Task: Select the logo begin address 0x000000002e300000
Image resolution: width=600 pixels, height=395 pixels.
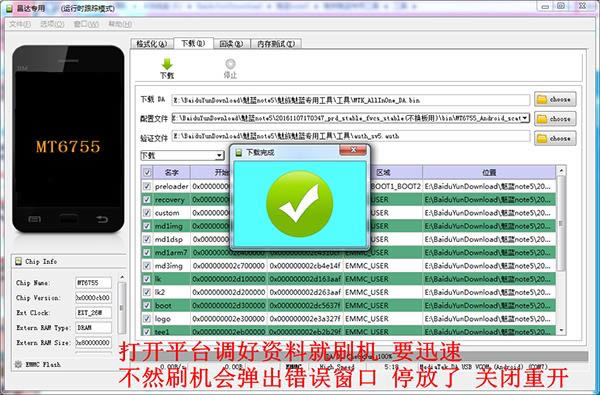Action: click(x=228, y=318)
